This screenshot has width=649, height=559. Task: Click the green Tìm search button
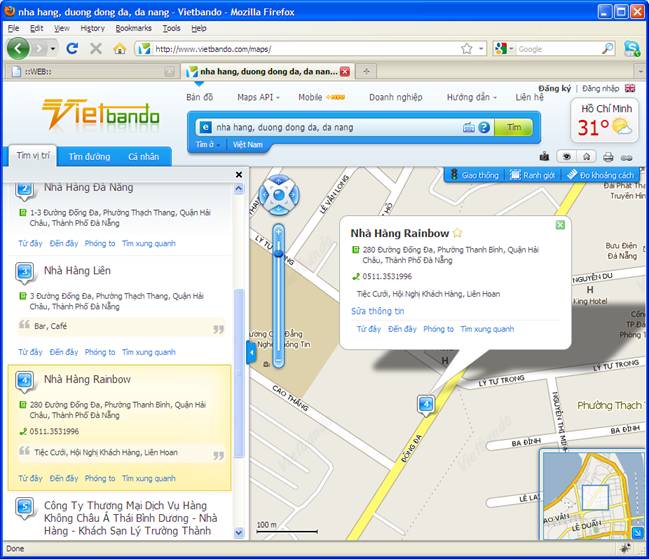click(514, 127)
